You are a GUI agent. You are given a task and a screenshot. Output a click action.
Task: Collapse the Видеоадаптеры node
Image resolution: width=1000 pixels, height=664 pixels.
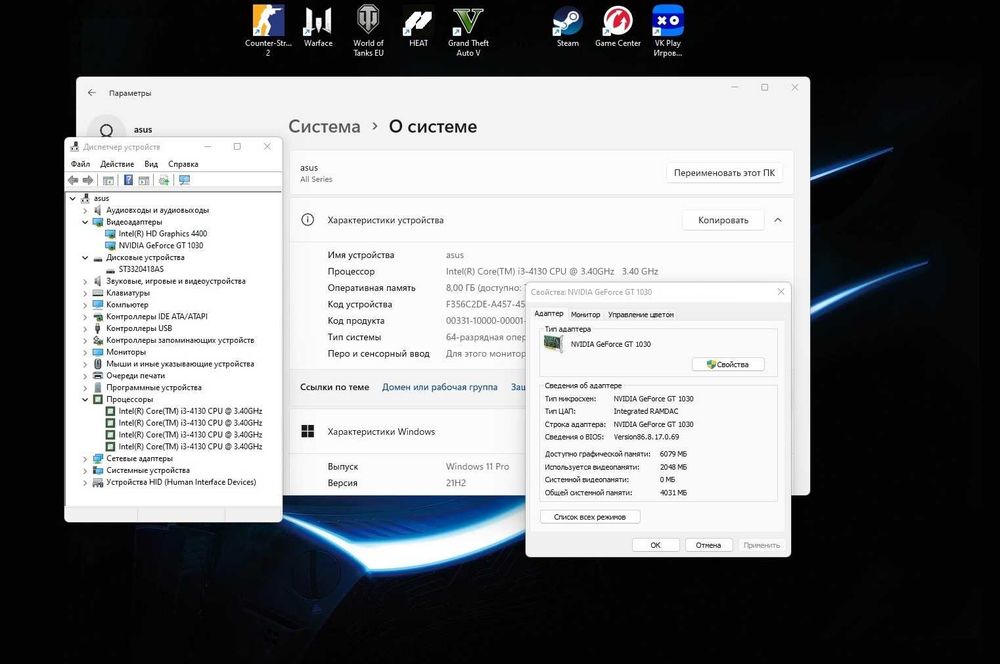click(85, 222)
